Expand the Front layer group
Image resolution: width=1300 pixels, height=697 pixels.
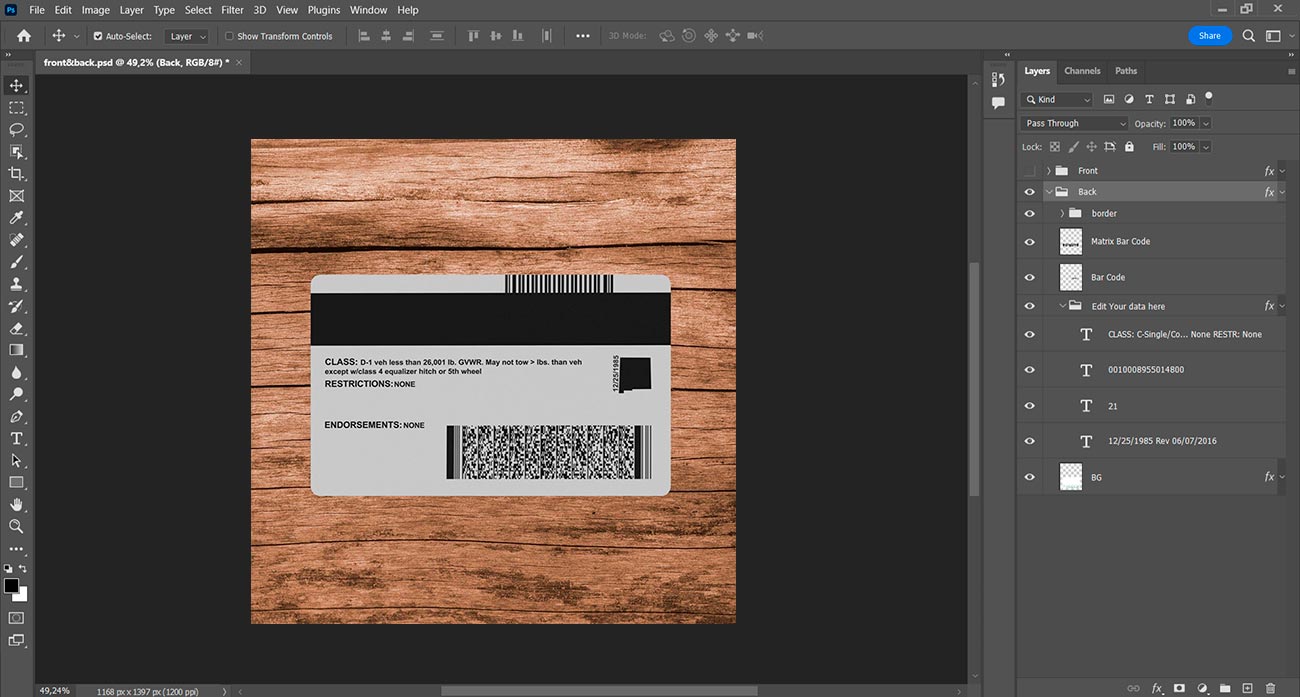click(1048, 171)
